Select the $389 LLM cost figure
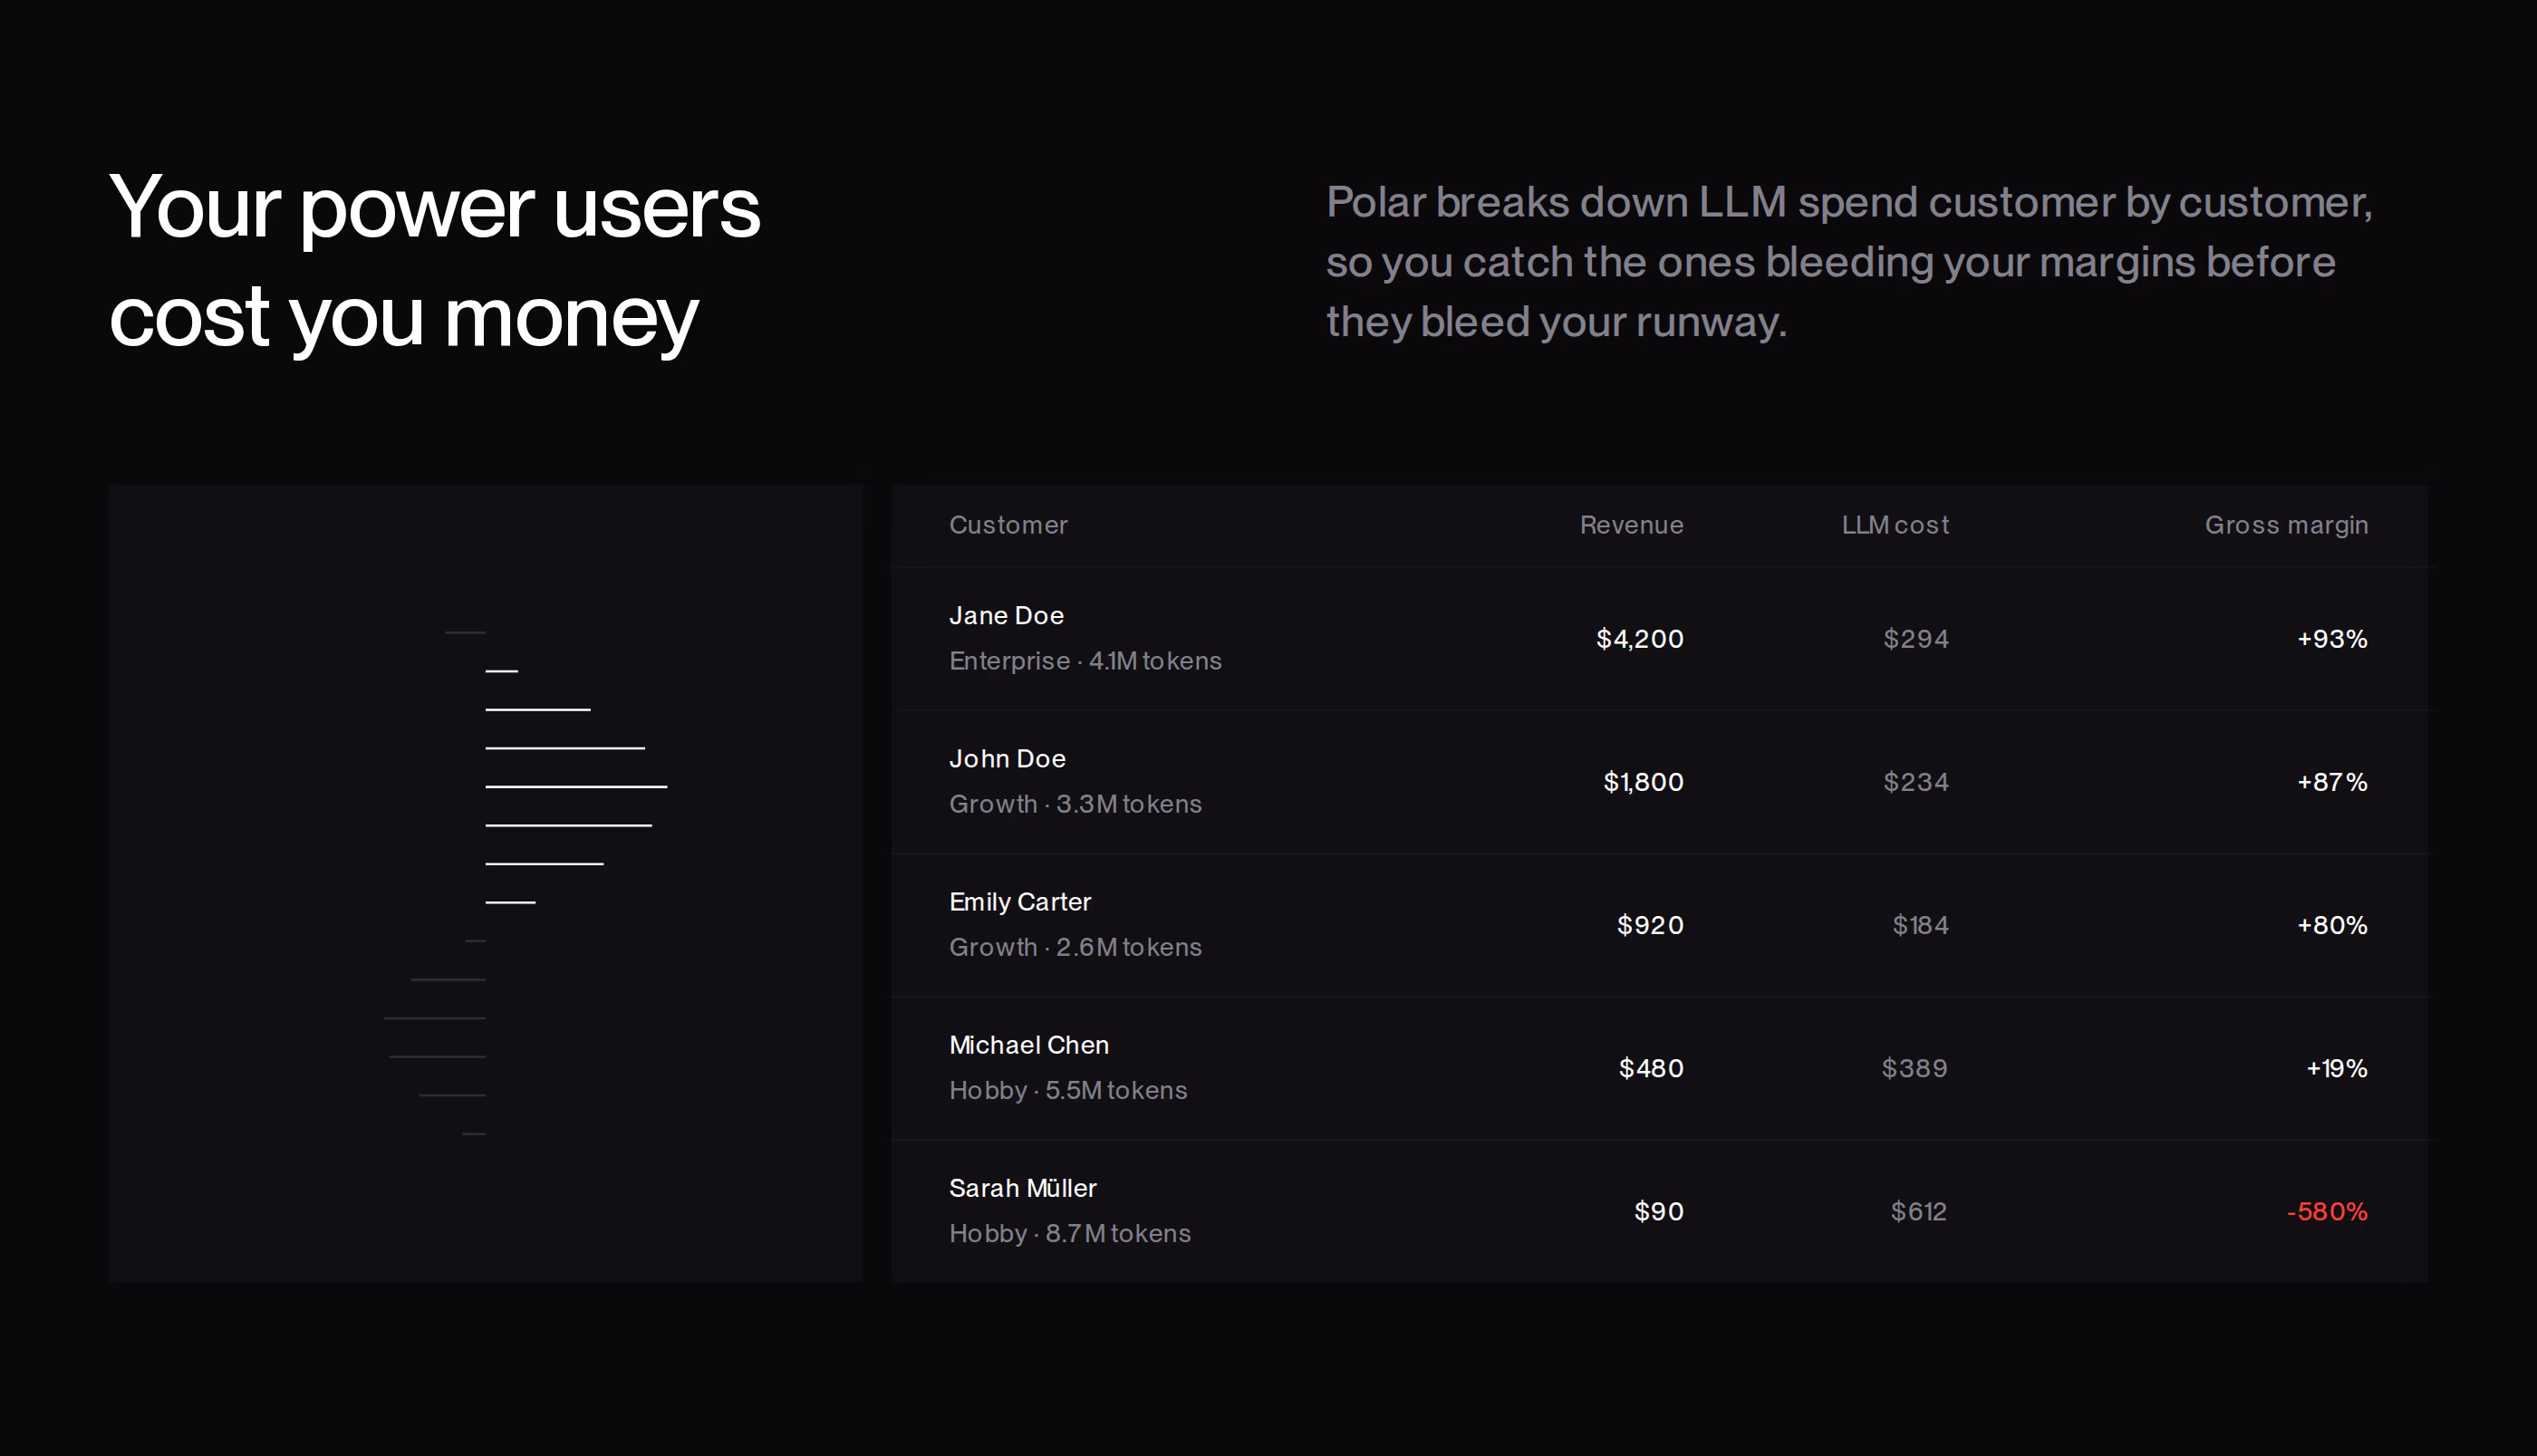 [1914, 1069]
